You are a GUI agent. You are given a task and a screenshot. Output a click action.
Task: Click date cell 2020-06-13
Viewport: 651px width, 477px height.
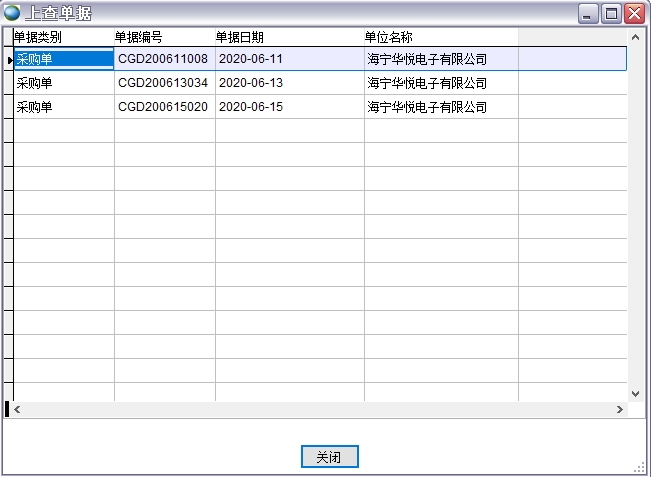click(x=251, y=83)
